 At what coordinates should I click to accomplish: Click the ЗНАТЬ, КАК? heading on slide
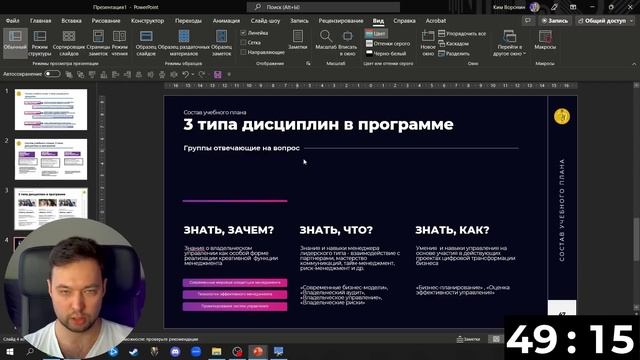click(x=452, y=230)
